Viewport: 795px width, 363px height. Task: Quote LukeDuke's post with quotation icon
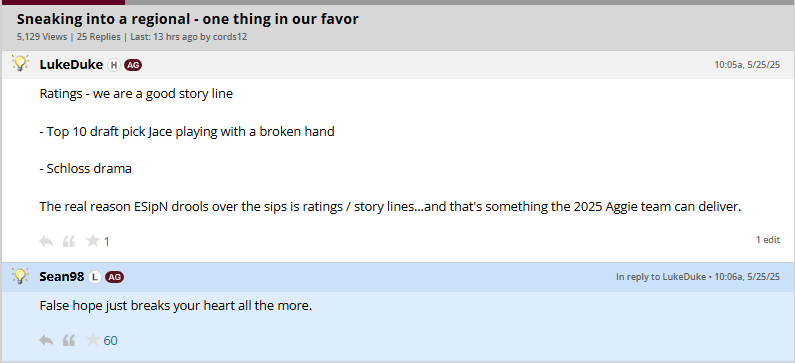coord(69,241)
